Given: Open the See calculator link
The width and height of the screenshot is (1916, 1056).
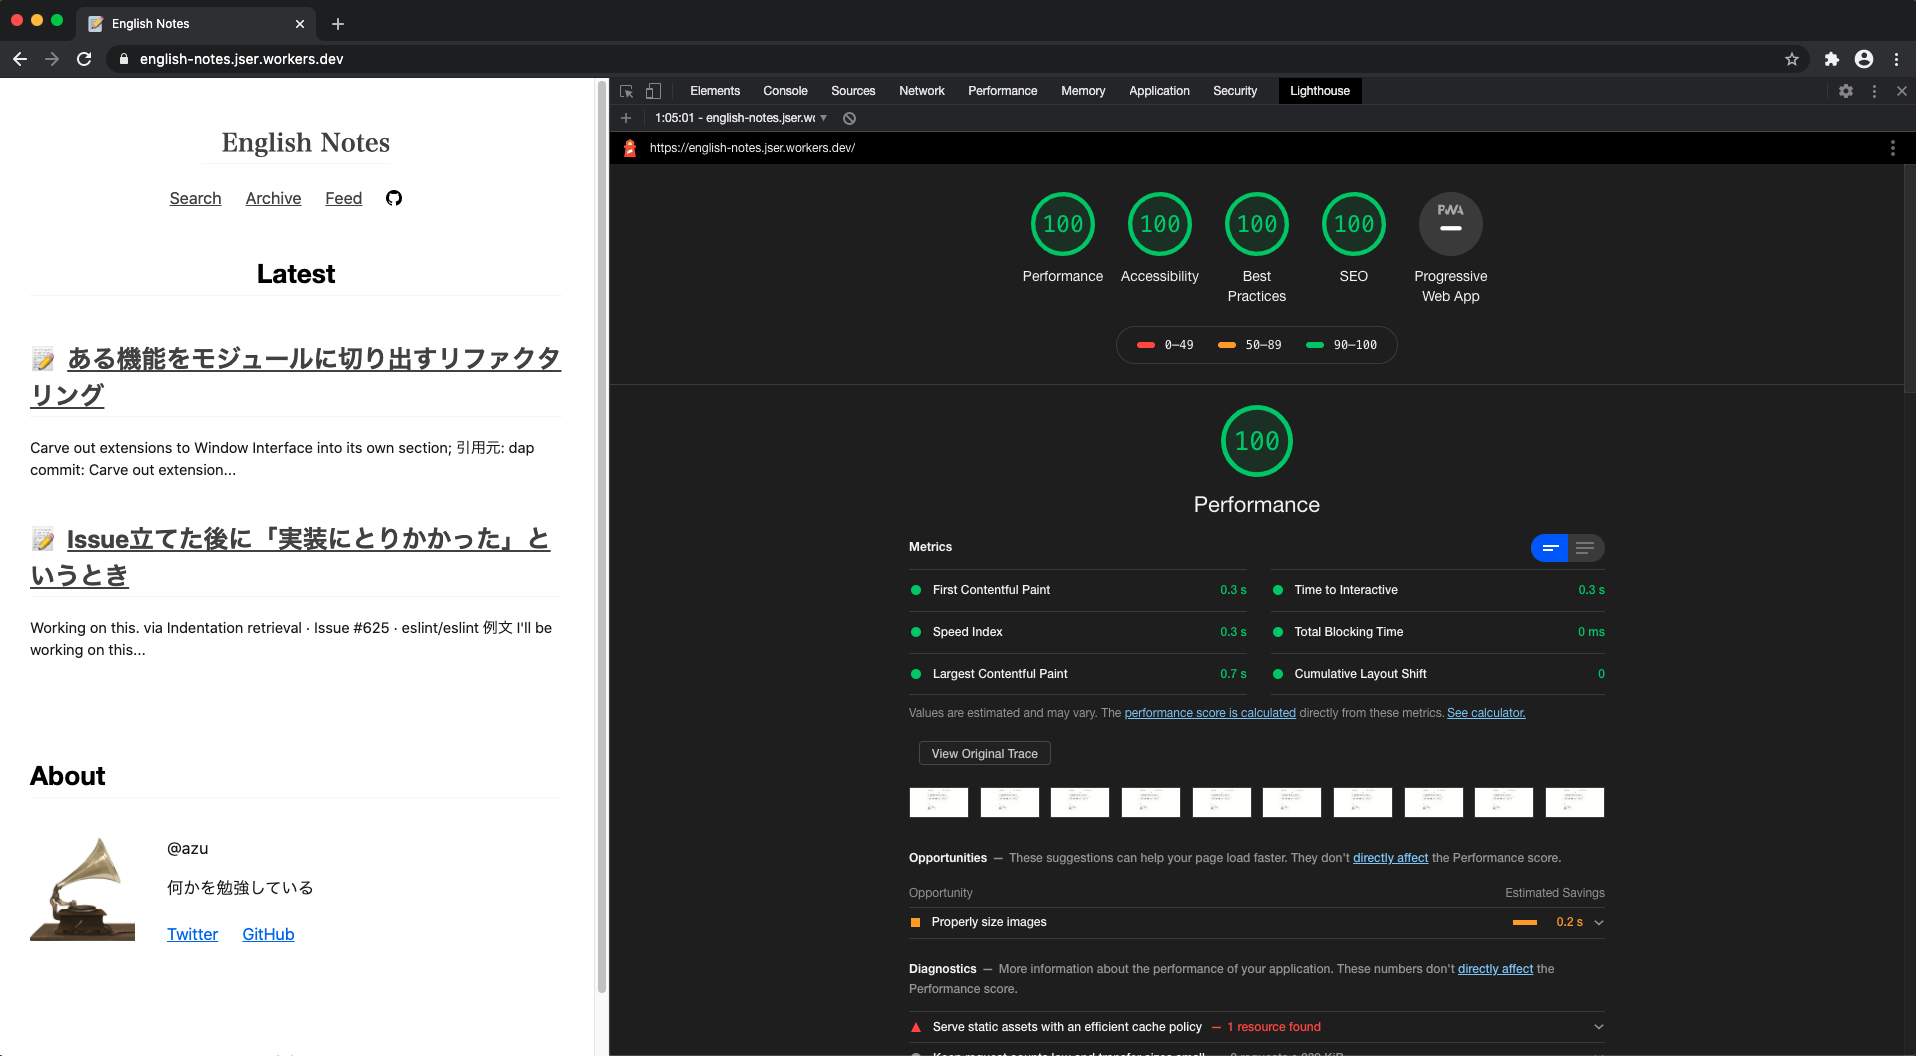Looking at the screenshot, I should 1486,713.
